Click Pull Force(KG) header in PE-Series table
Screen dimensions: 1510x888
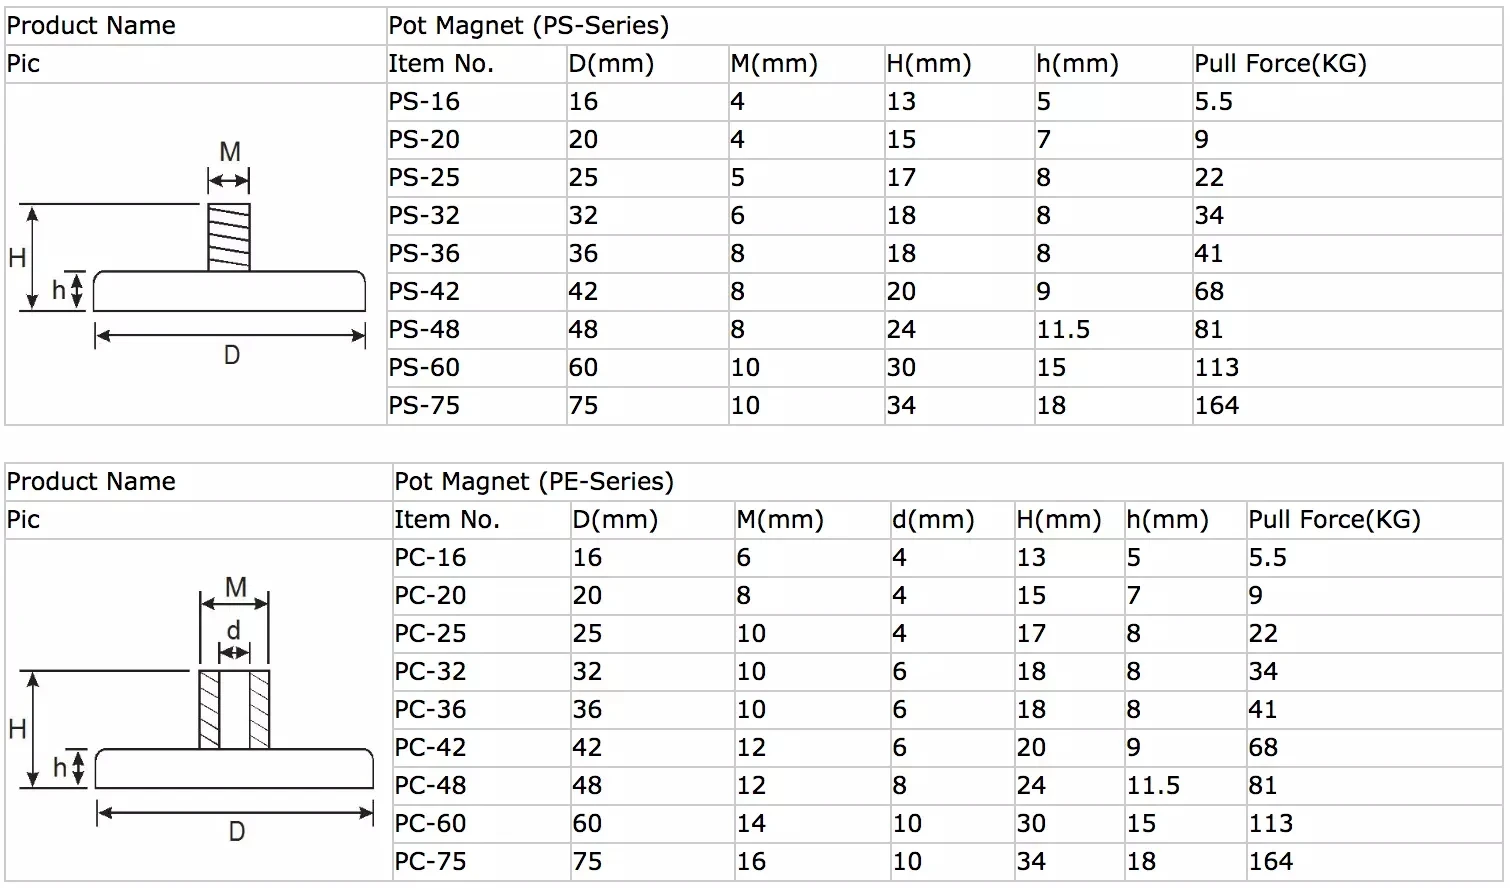[x=1334, y=520]
